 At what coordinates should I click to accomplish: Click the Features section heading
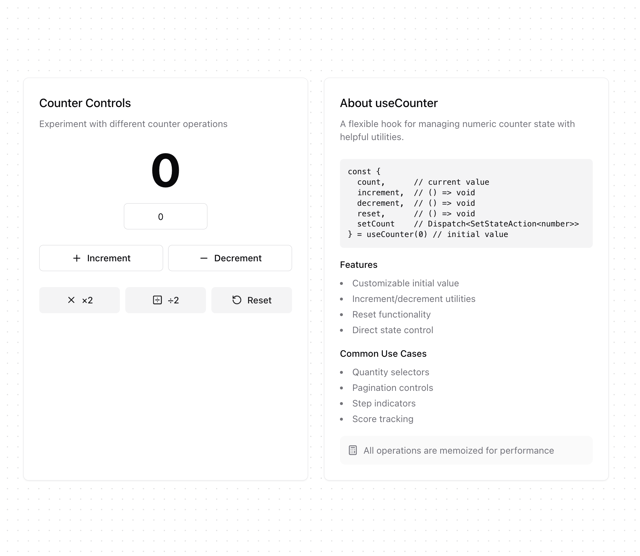(x=358, y=265)
